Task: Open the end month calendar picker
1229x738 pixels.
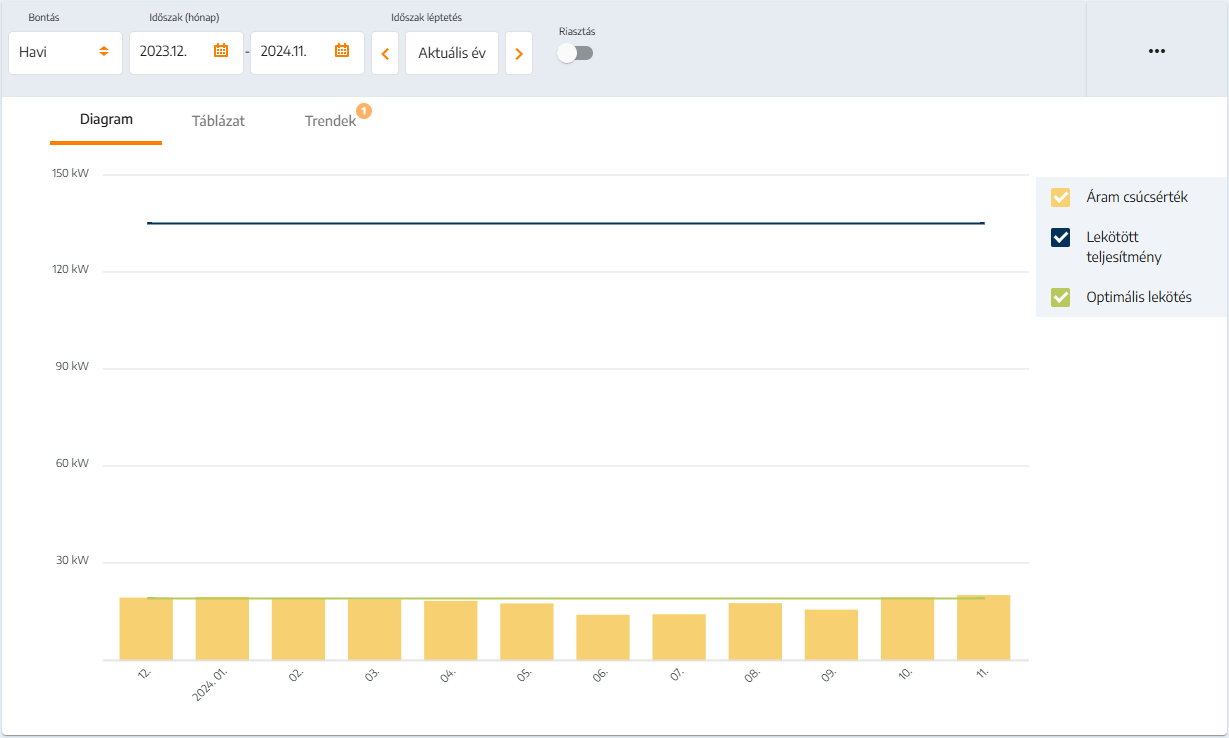Action: 342,52
